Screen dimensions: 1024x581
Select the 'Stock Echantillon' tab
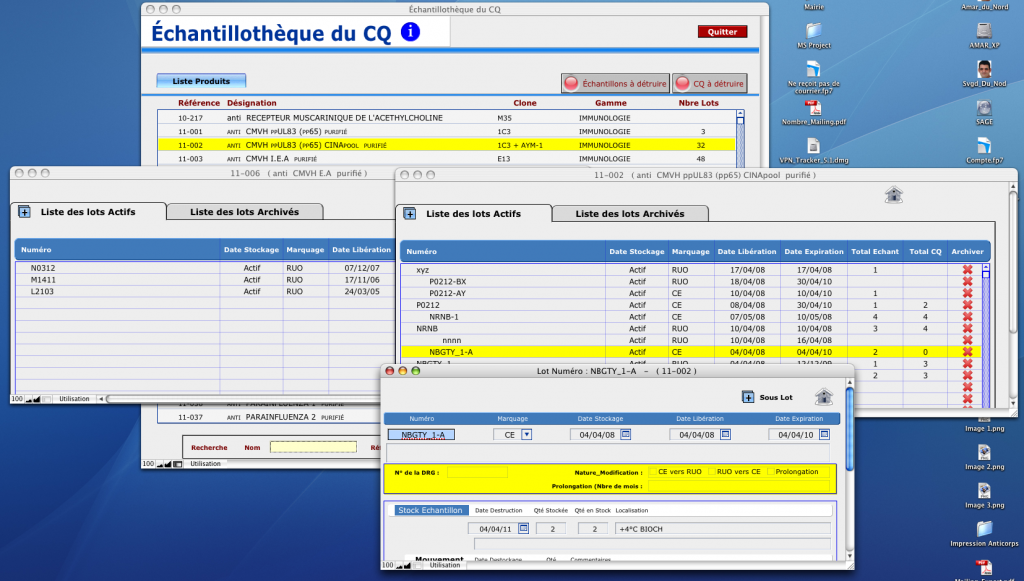tap(430, 510)
